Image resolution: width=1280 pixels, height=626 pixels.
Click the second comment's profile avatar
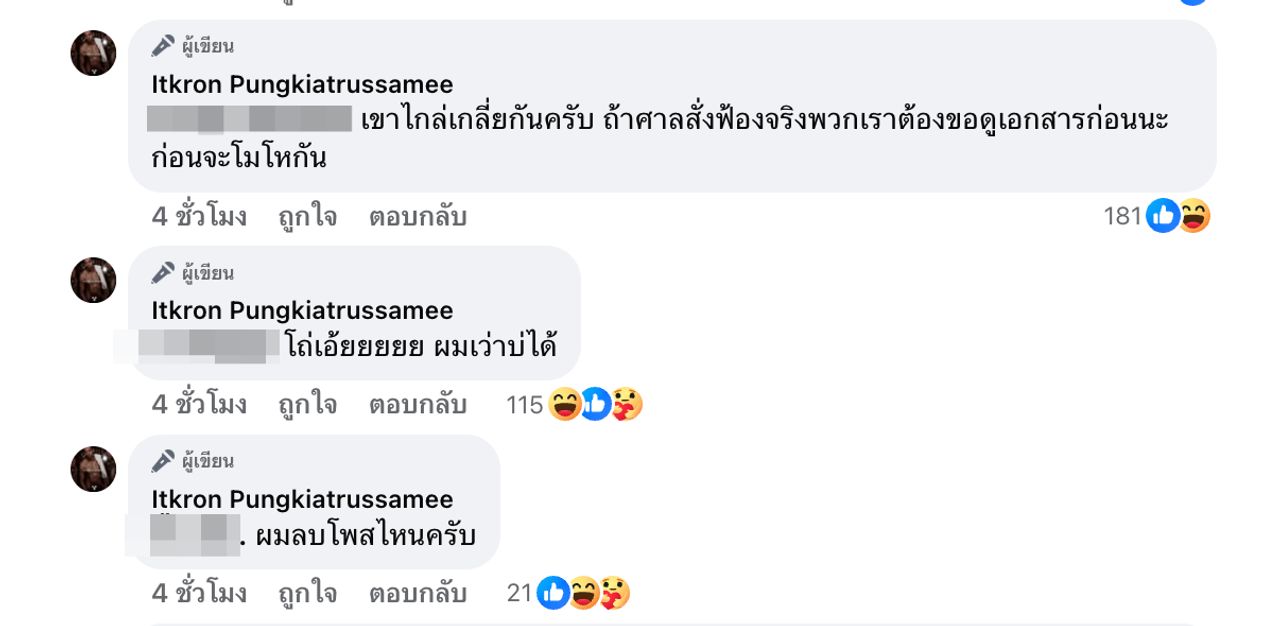(x=93, y=280)
